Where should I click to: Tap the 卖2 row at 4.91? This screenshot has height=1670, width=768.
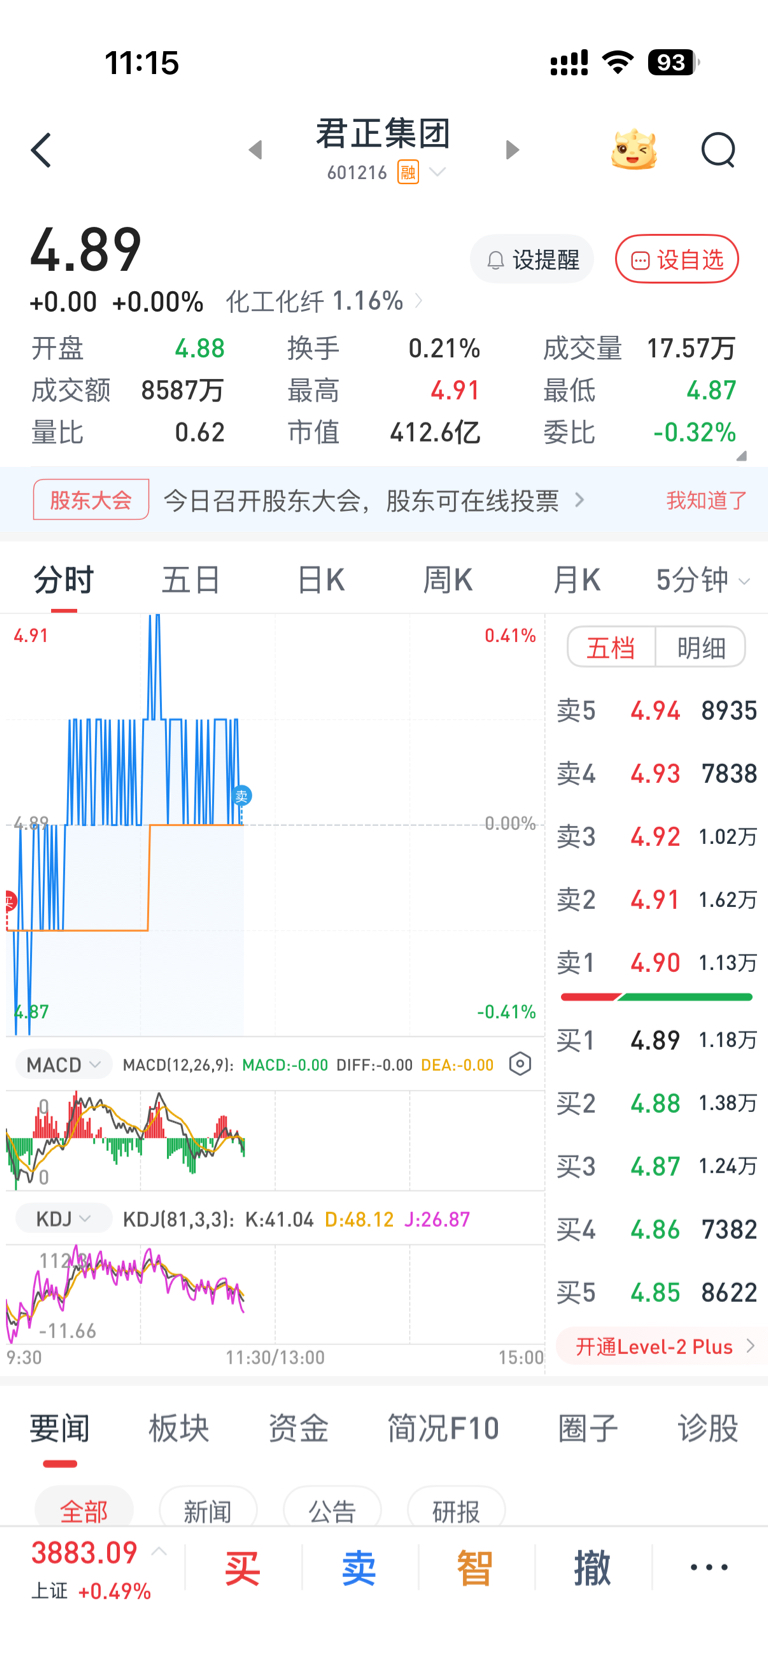point(656,900)
